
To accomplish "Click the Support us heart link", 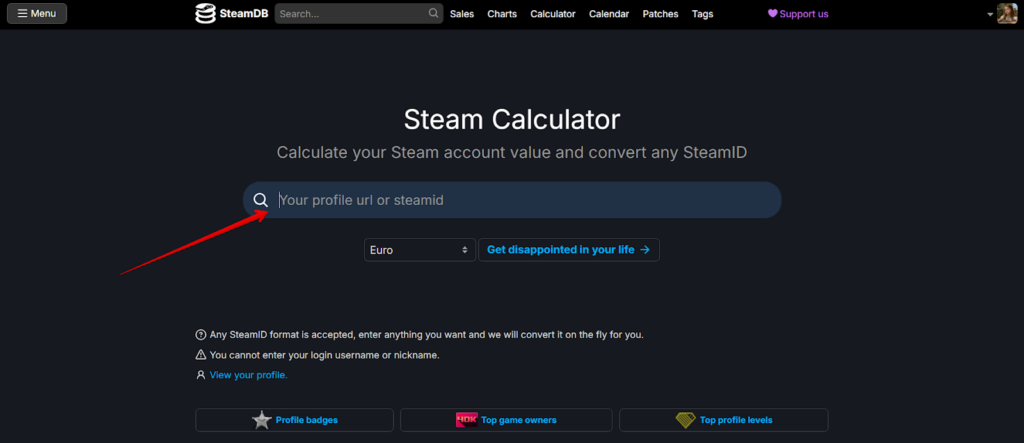I will [x=798, y=14].
